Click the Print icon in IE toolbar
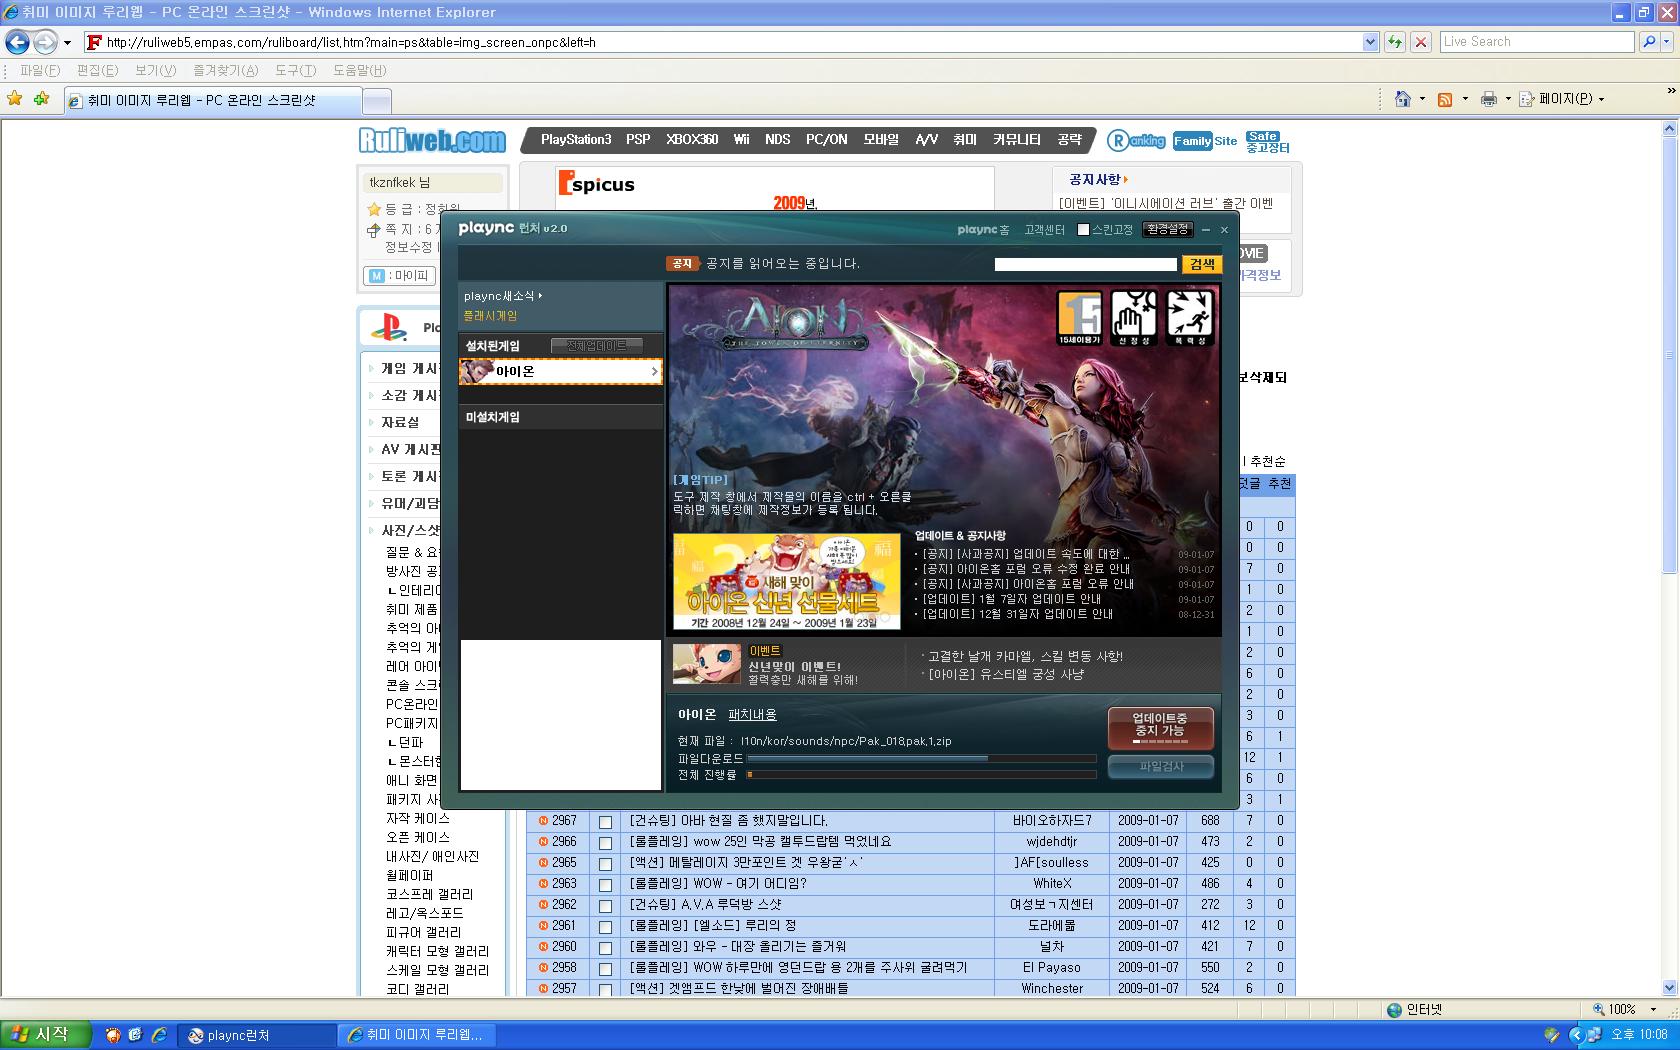1680x1050 pixels. coord(1489,99)
